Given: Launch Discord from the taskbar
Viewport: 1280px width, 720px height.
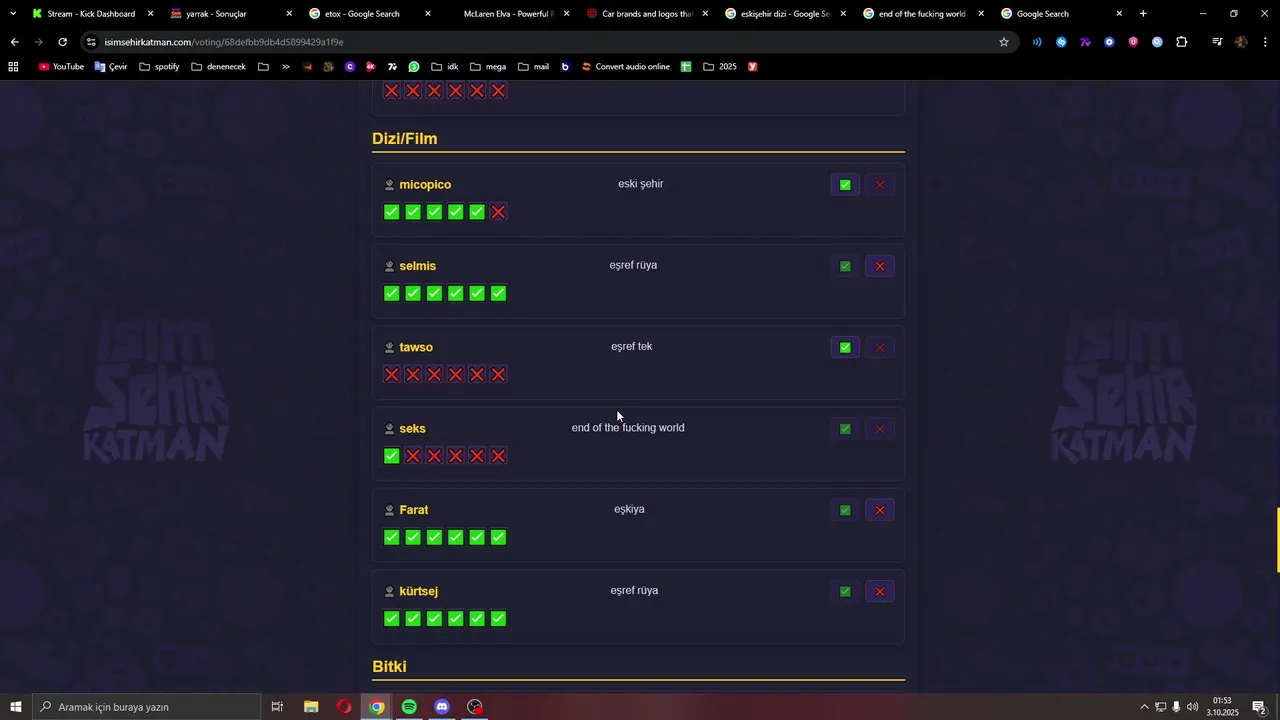Looking at the screenshot, I should tap(442, 707).
